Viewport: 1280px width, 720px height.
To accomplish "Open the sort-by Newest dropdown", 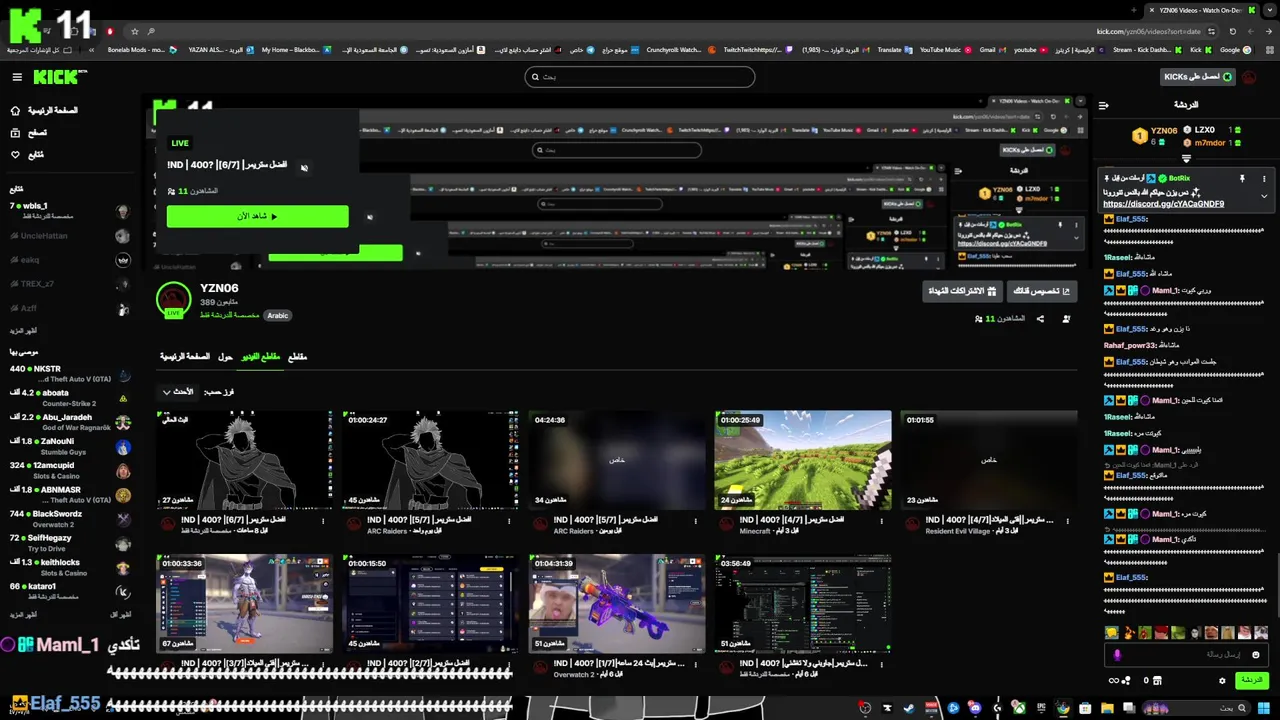I will coord(179,392).
